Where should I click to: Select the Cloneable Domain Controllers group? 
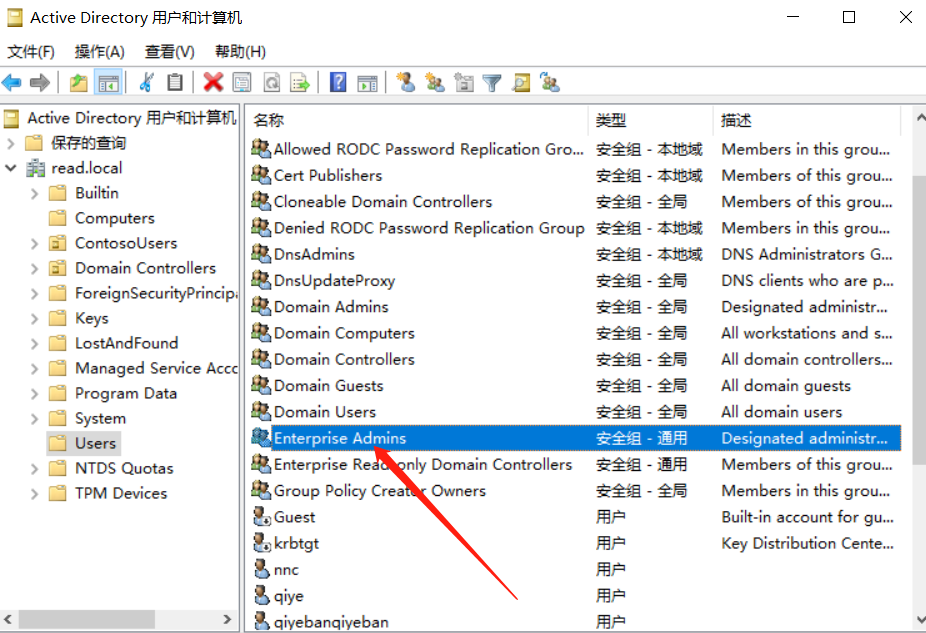[383, 201]
